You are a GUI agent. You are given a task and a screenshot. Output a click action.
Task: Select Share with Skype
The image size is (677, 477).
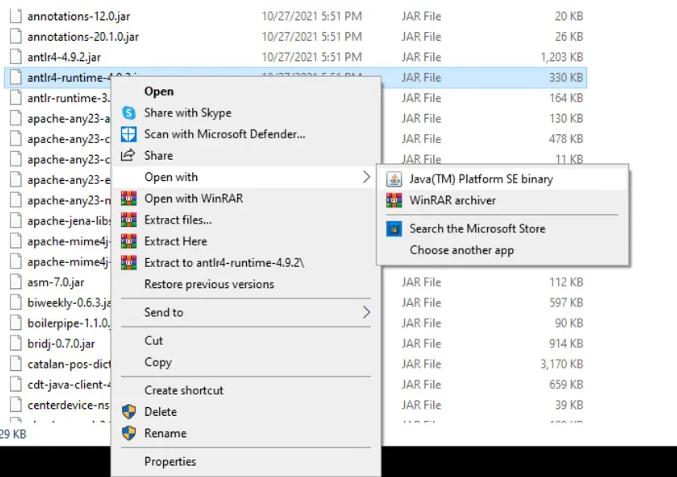(x=246, y=113)
